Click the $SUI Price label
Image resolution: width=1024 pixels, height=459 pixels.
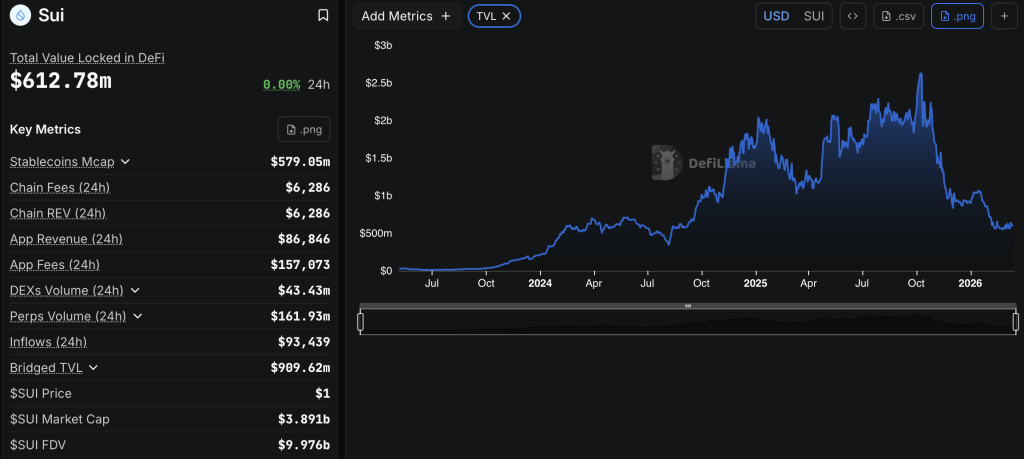40,393
